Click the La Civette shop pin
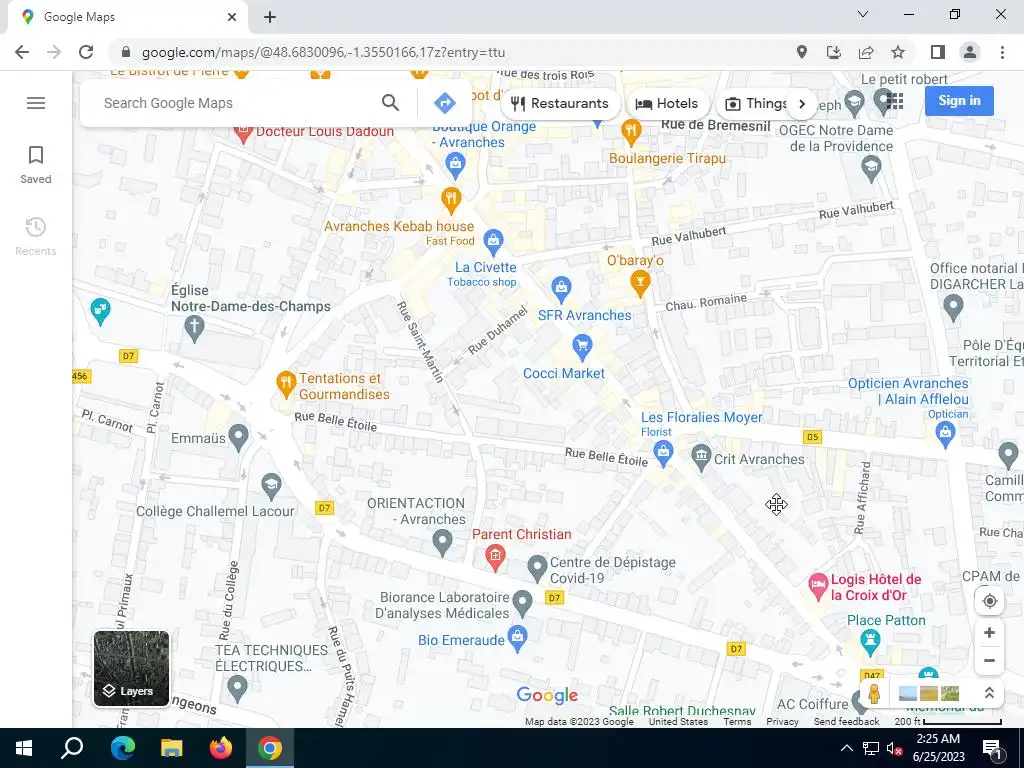 494,242
